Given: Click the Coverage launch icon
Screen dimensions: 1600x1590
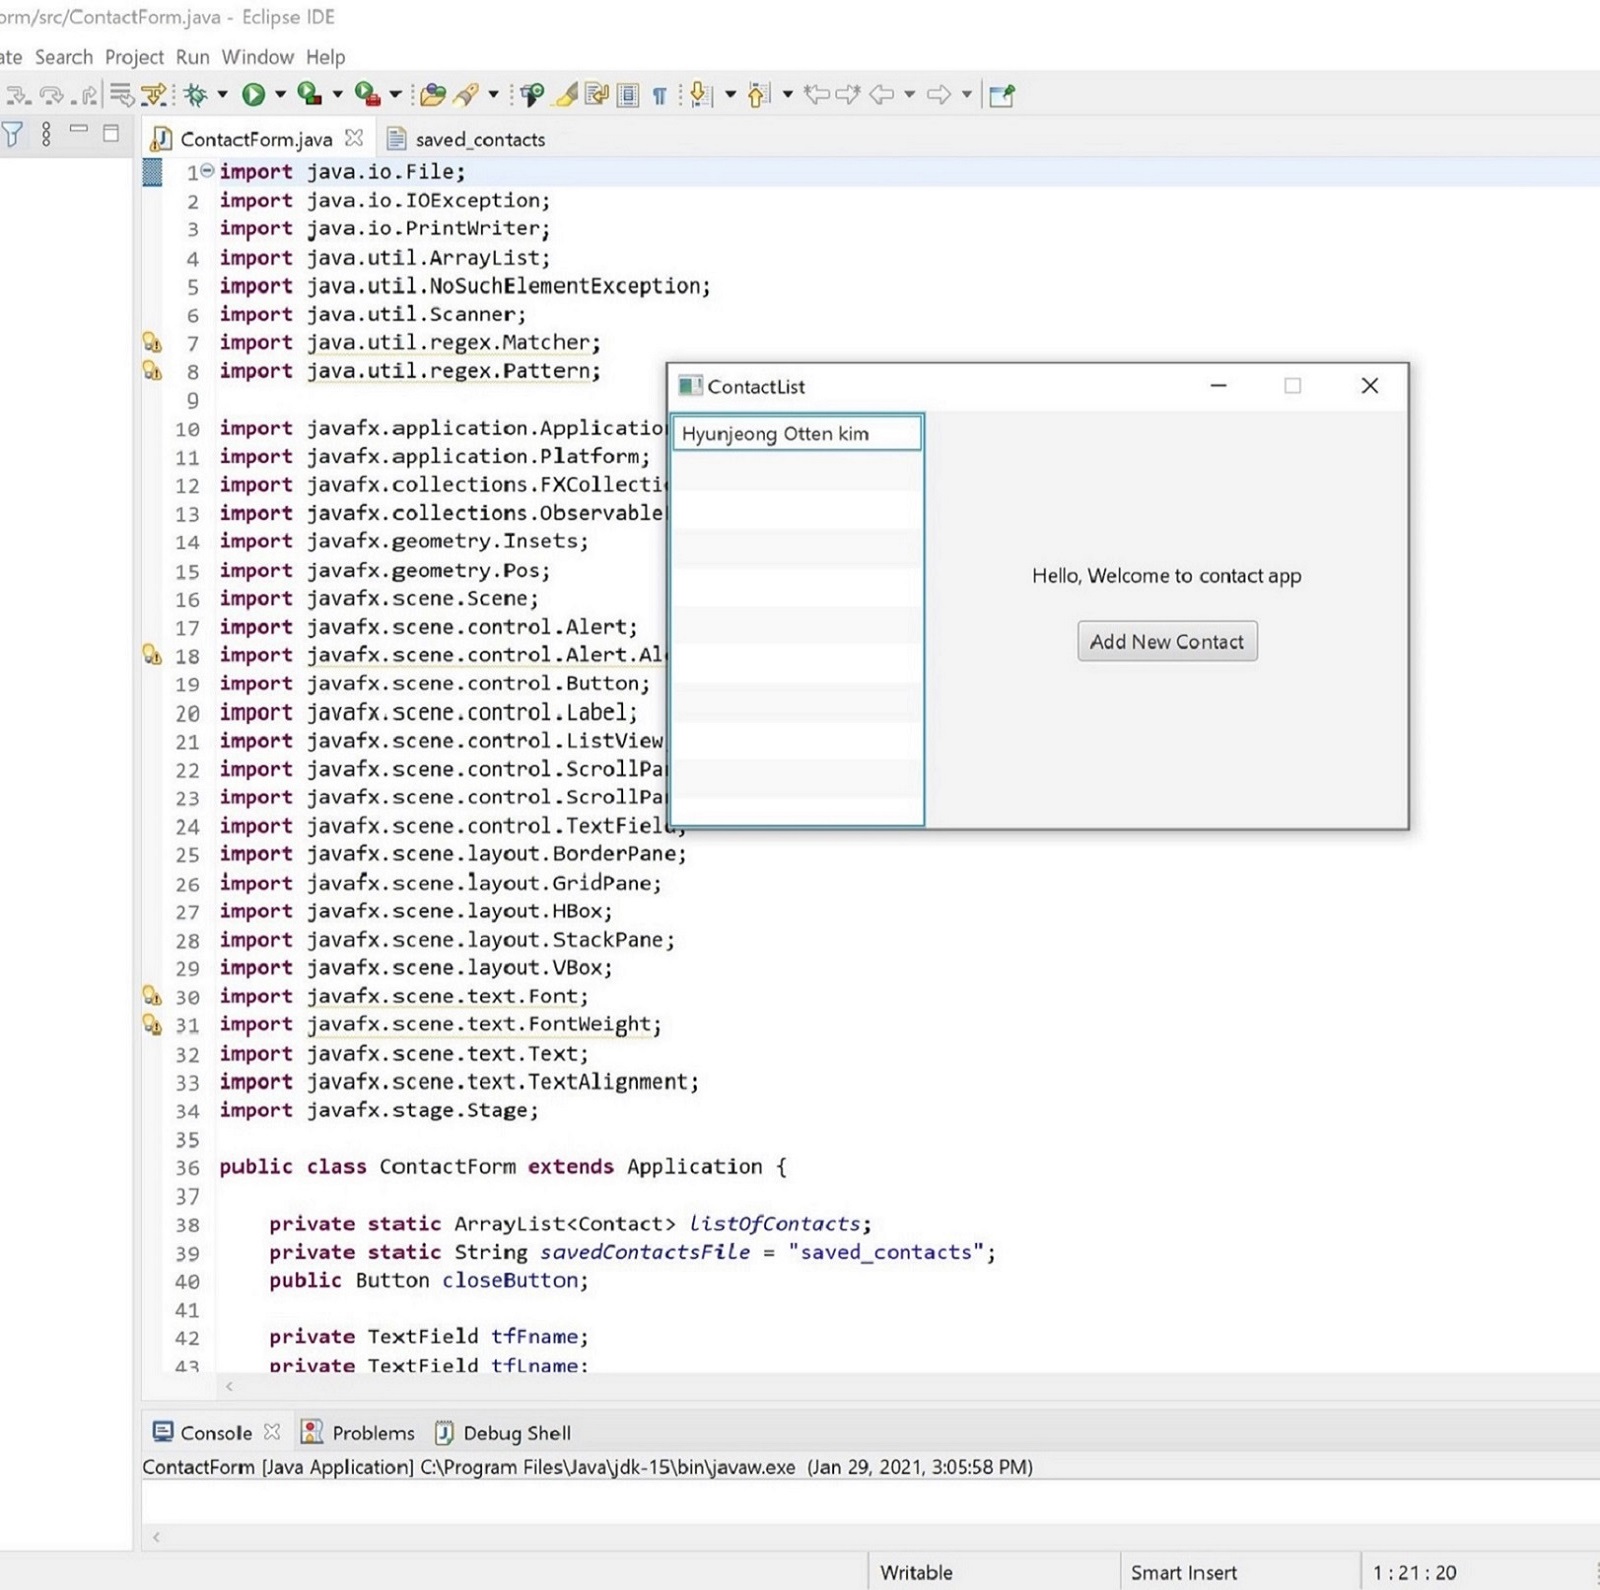Looking at the screenshot, I should tap(310, 95).
